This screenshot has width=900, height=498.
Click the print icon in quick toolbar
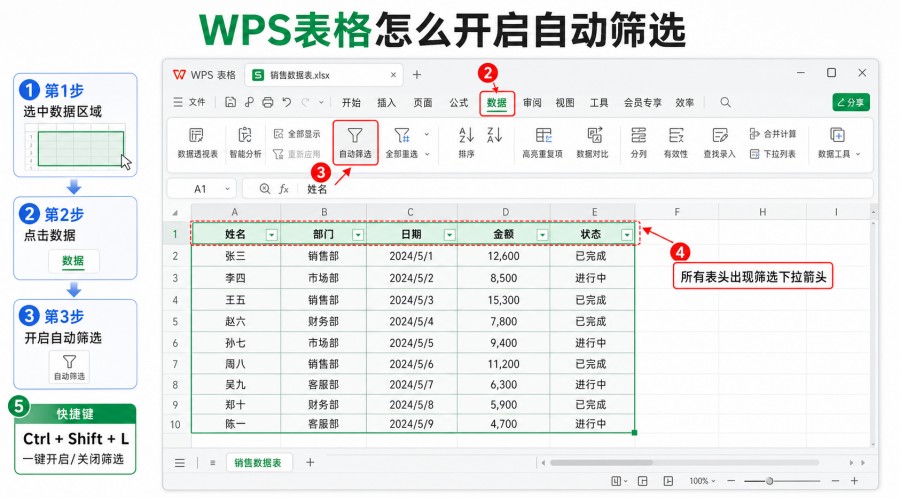[x=267, y=102]
